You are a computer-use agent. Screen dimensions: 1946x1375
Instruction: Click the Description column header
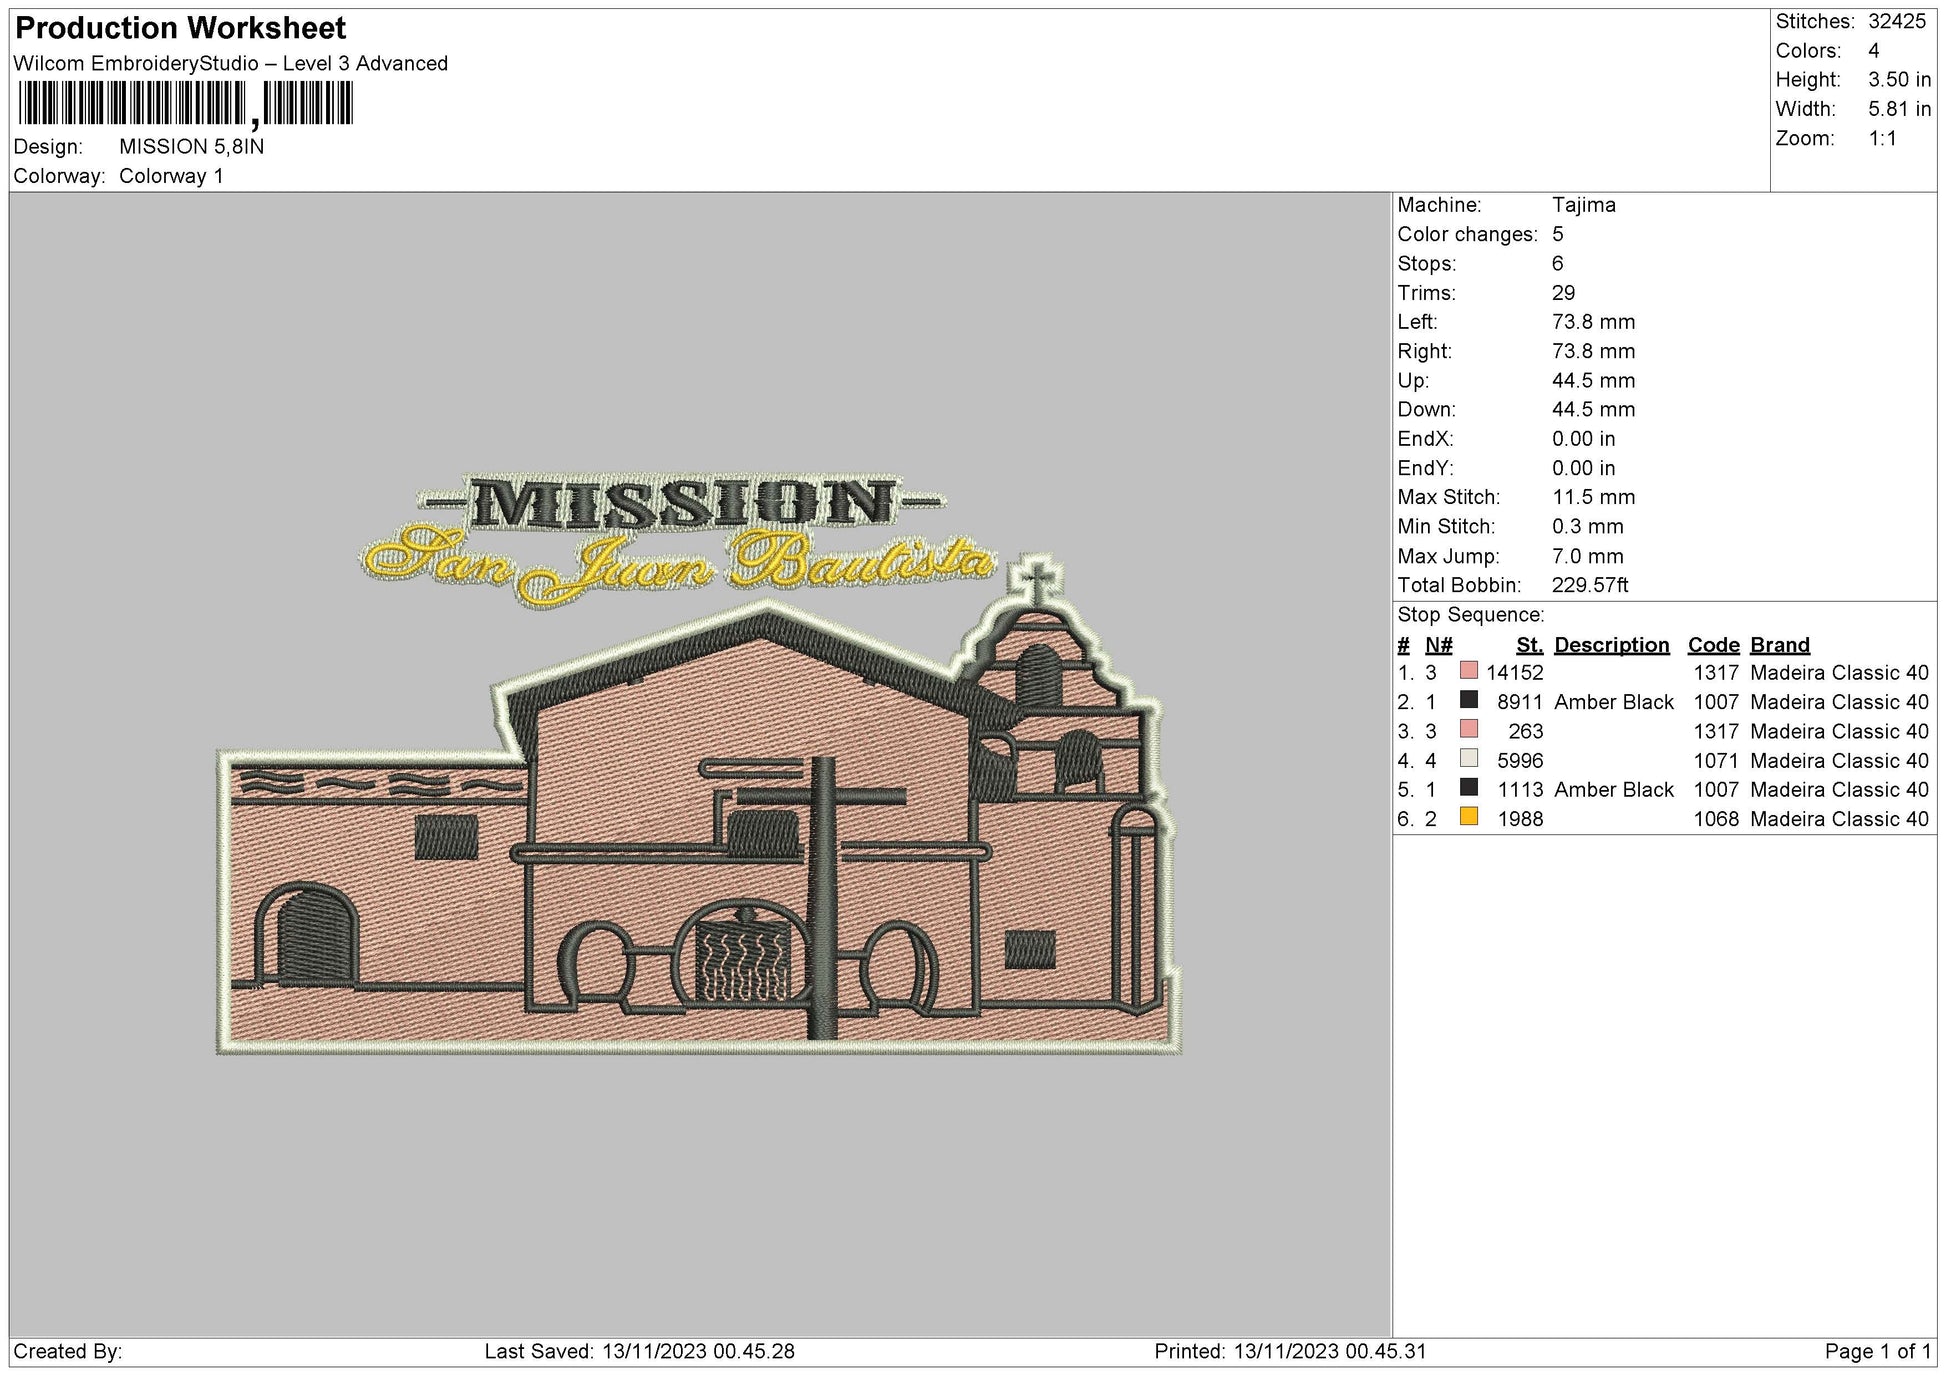[1611, 644]
